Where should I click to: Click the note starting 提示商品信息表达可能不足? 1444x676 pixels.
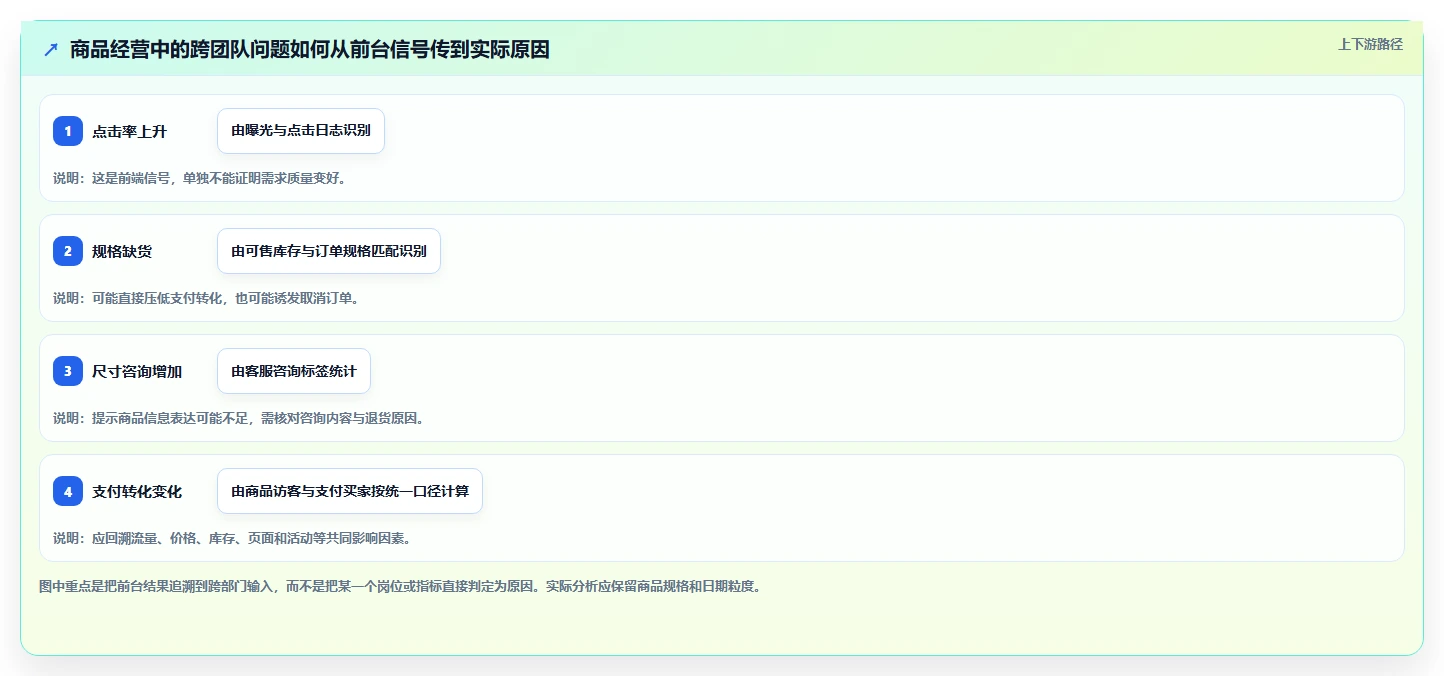coord(238,418)
